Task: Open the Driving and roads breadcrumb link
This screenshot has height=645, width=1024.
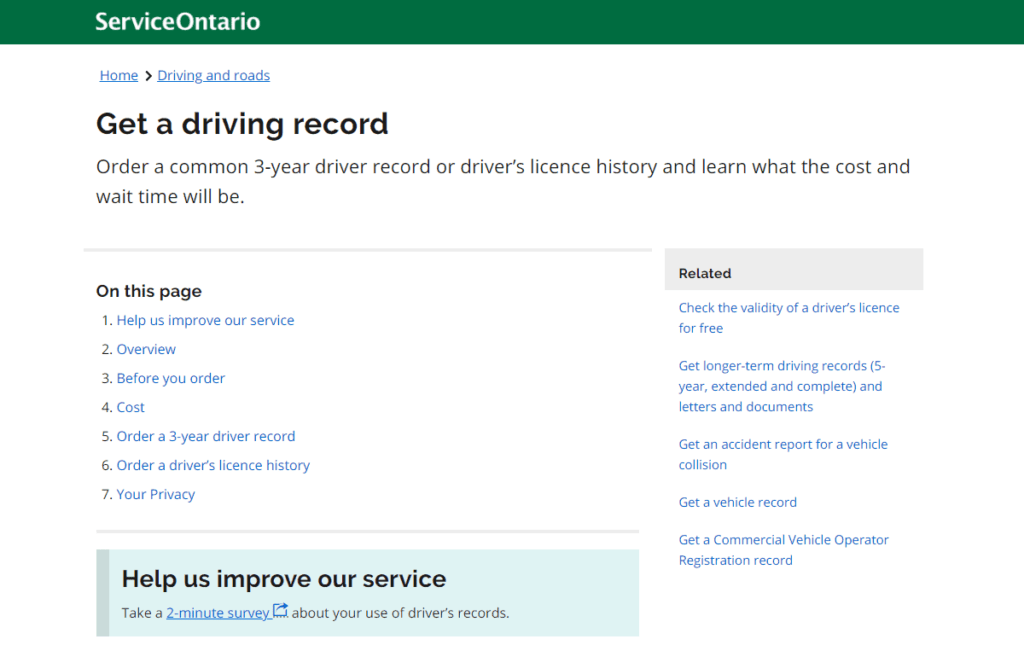Action: point(213,75)
